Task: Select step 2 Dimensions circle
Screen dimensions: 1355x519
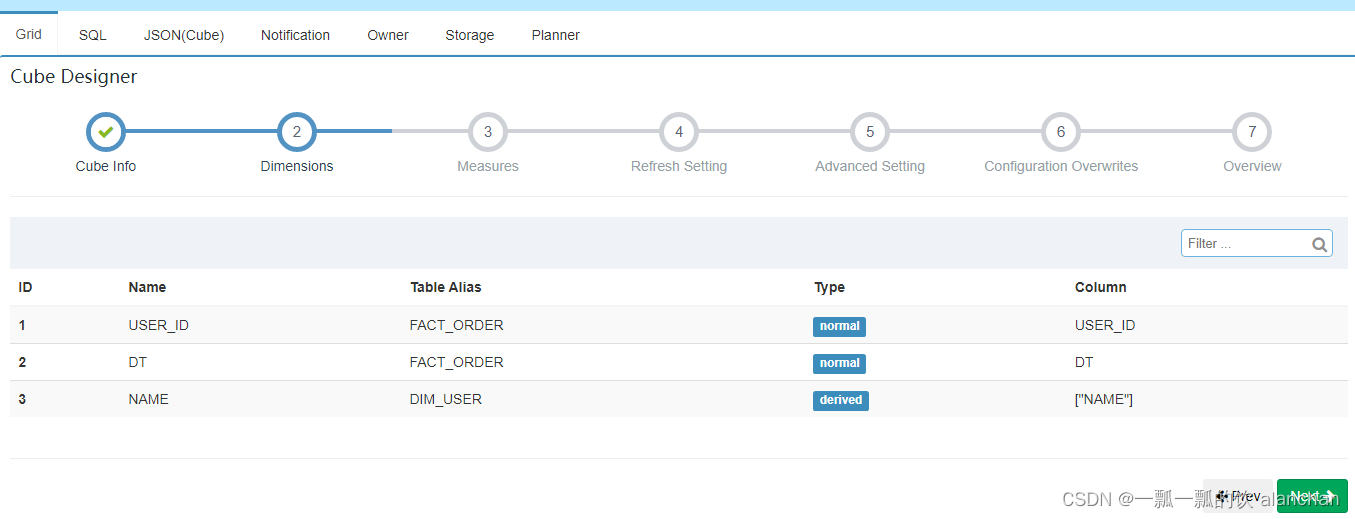Action: pyautogui.click(x=297, y=132)
